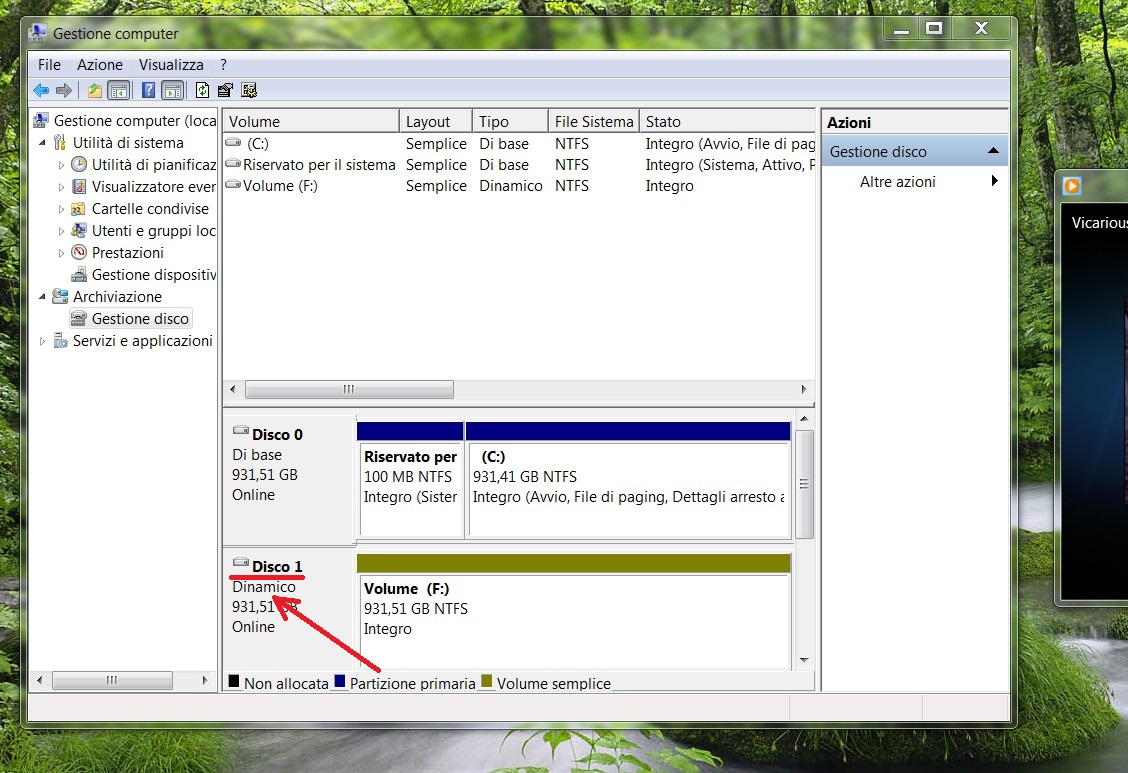Open the blue Help toolbar icon
This screenshot has height=773, width=1128.
[148, 91]
